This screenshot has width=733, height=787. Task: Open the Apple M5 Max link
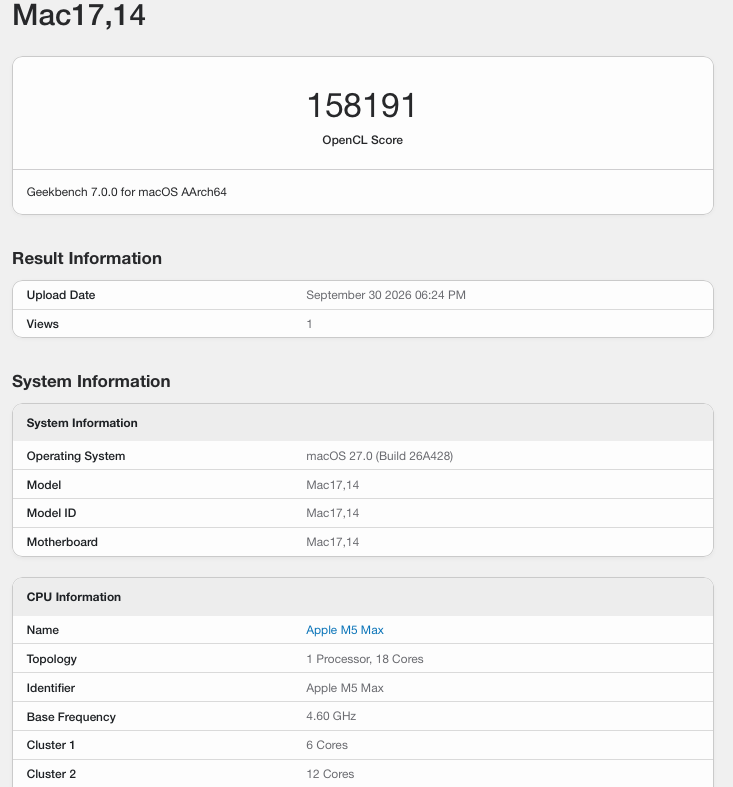[344, 630]
